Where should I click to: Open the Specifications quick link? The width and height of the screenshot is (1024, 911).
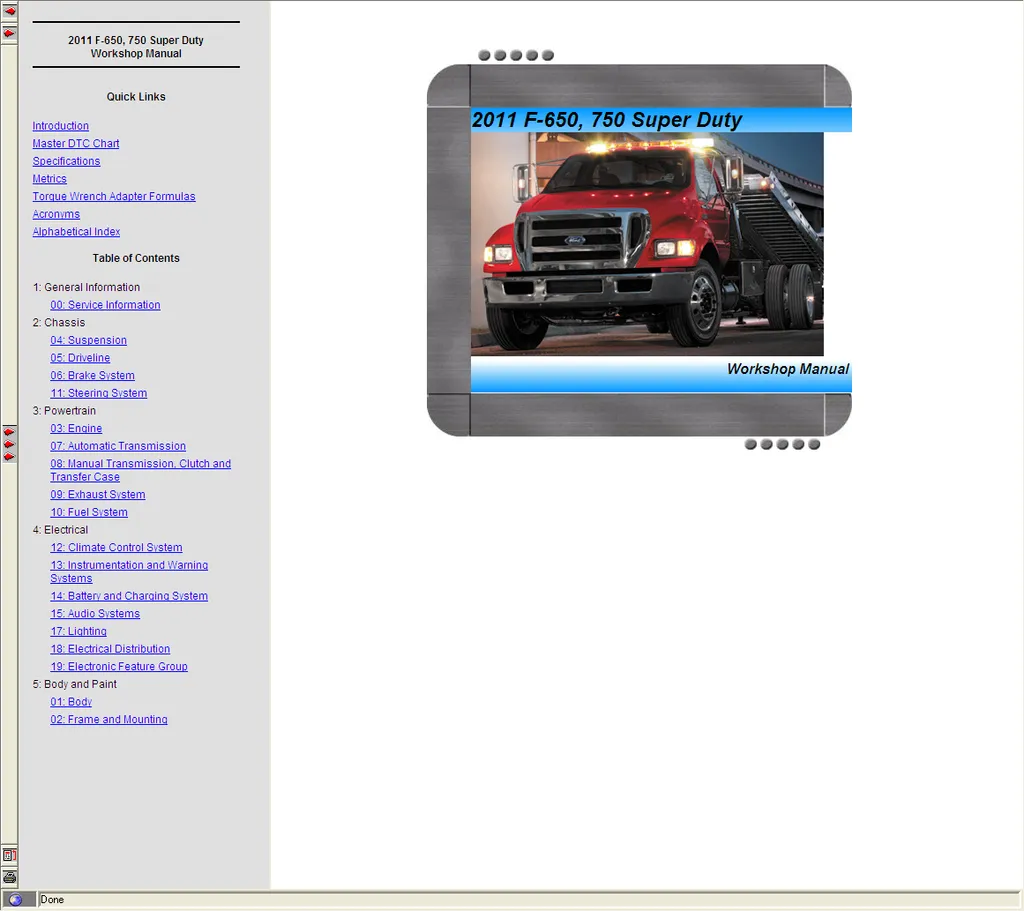pyautogui.click(x=67, y=161)
